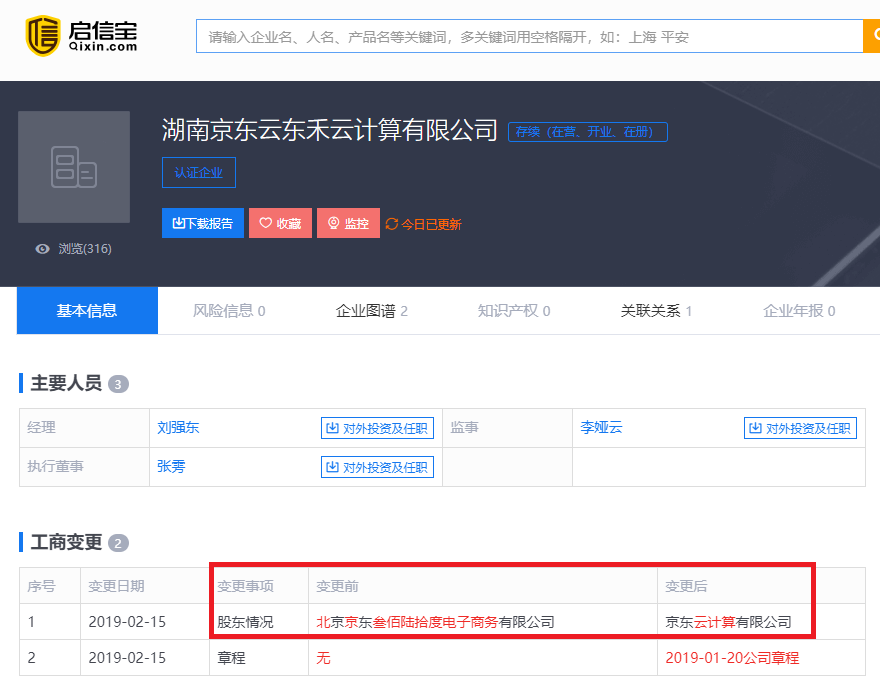Download the company report via 下载报告
Viewport: 880px width, 690px height.
[203, 223]
